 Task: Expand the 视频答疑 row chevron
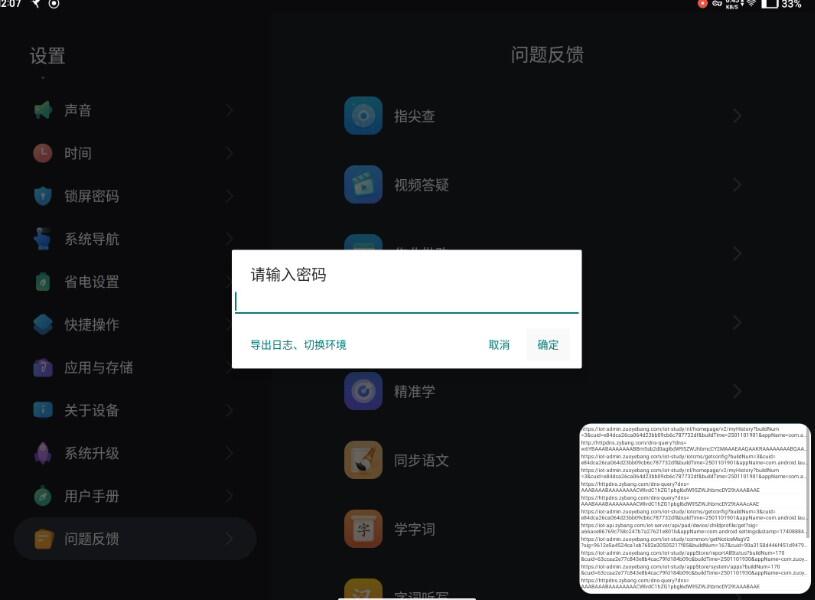pos(737,185)
